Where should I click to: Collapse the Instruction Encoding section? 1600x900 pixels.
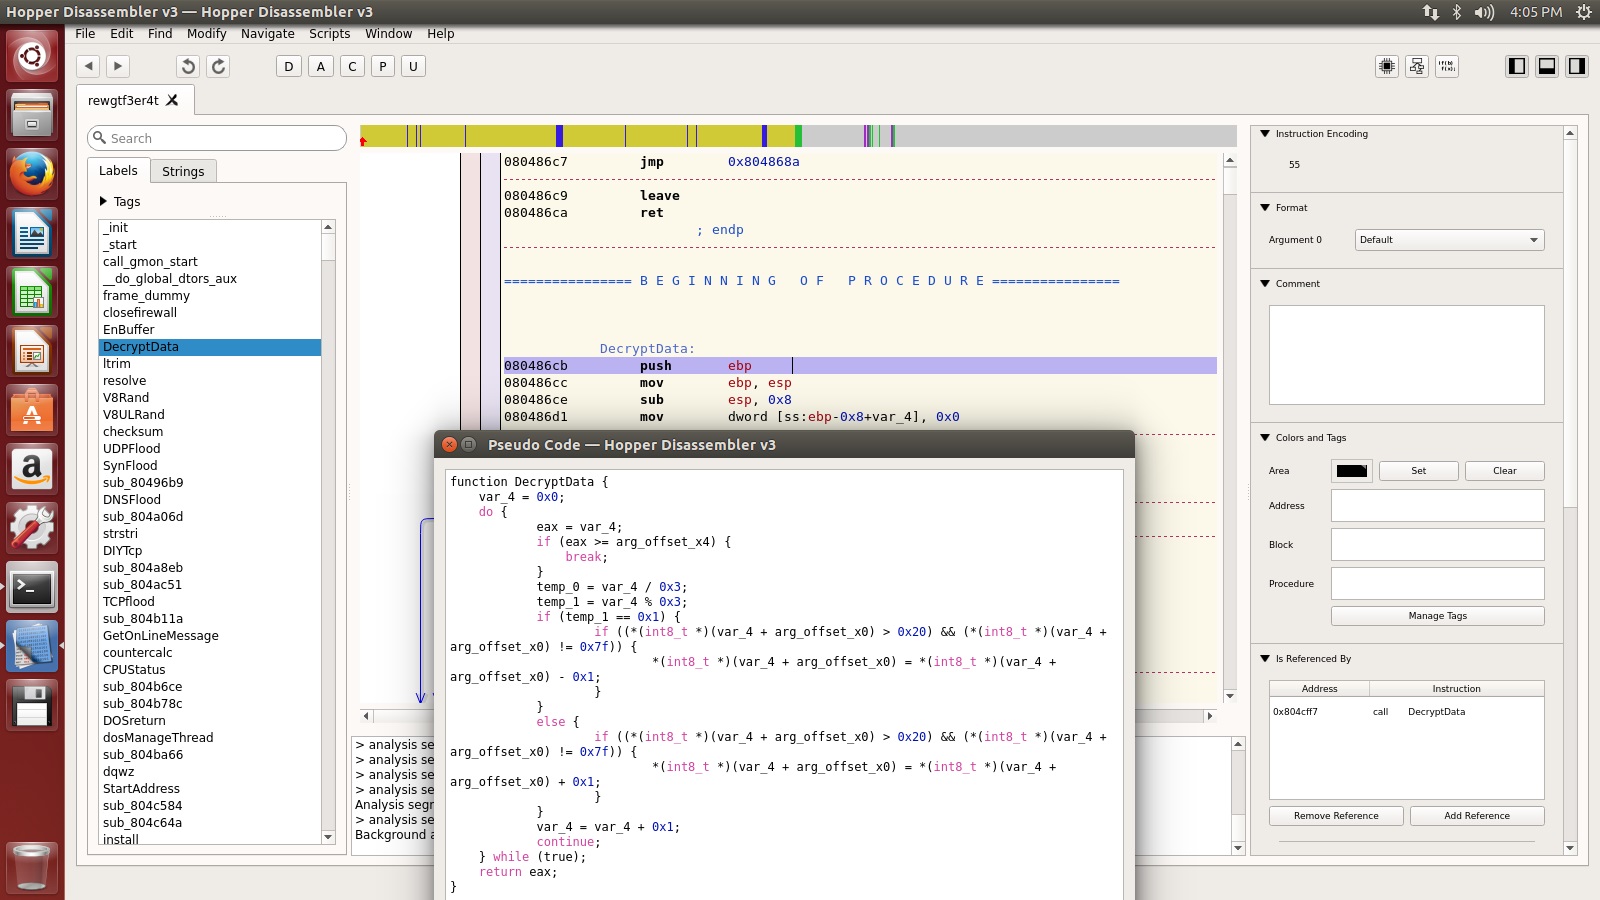[x=1265, y=133]
